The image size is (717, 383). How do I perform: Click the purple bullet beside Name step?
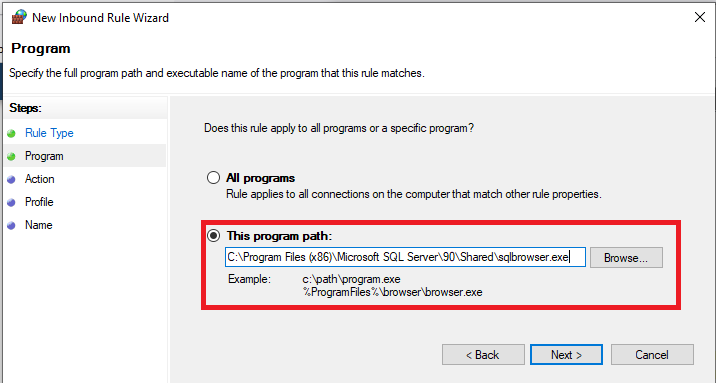[11, 225]
